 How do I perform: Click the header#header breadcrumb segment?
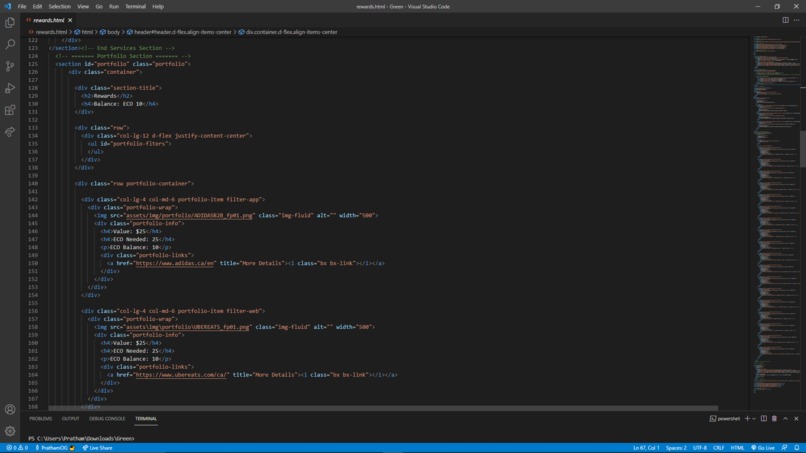pyautogui.click(x=182, y=32)
